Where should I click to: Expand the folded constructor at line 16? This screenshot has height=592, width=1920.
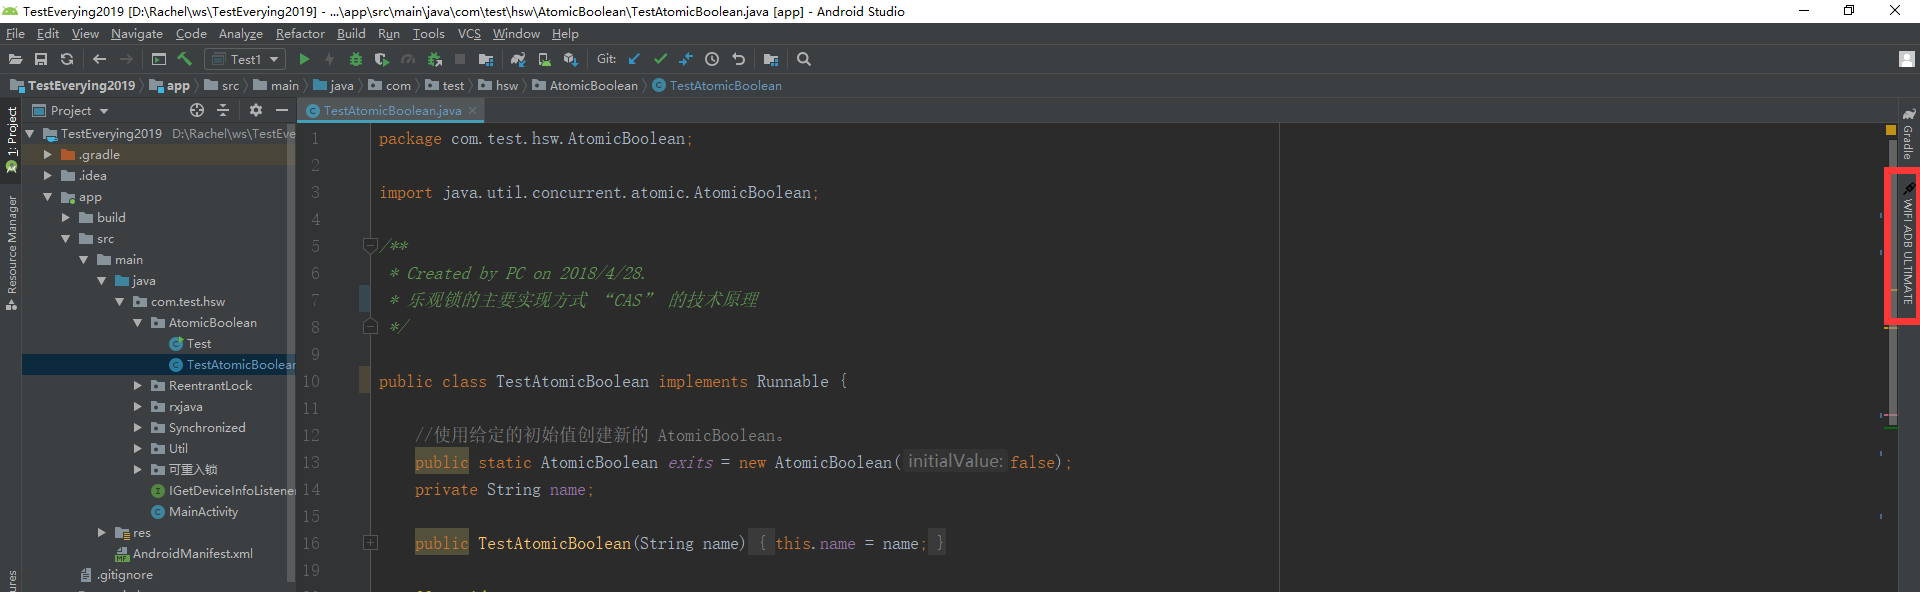pos(370,543)
